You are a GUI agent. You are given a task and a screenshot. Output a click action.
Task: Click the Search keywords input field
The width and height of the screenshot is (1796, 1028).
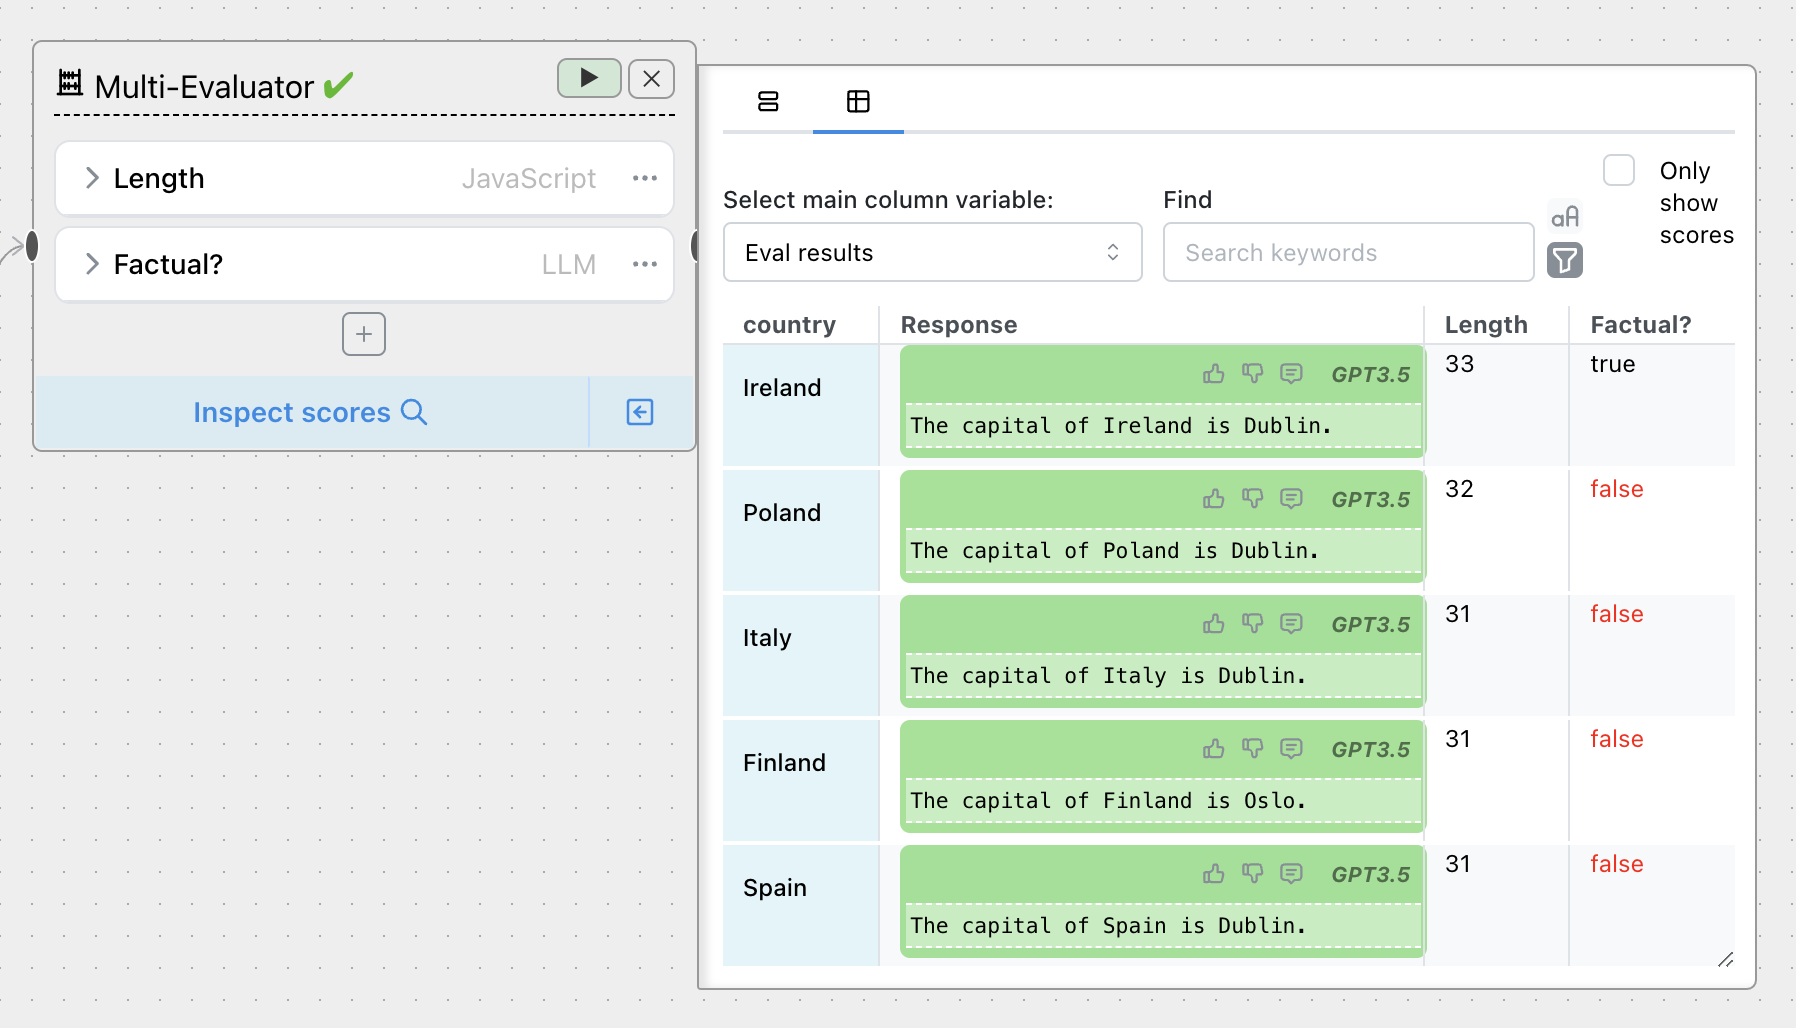(1348, 253)
